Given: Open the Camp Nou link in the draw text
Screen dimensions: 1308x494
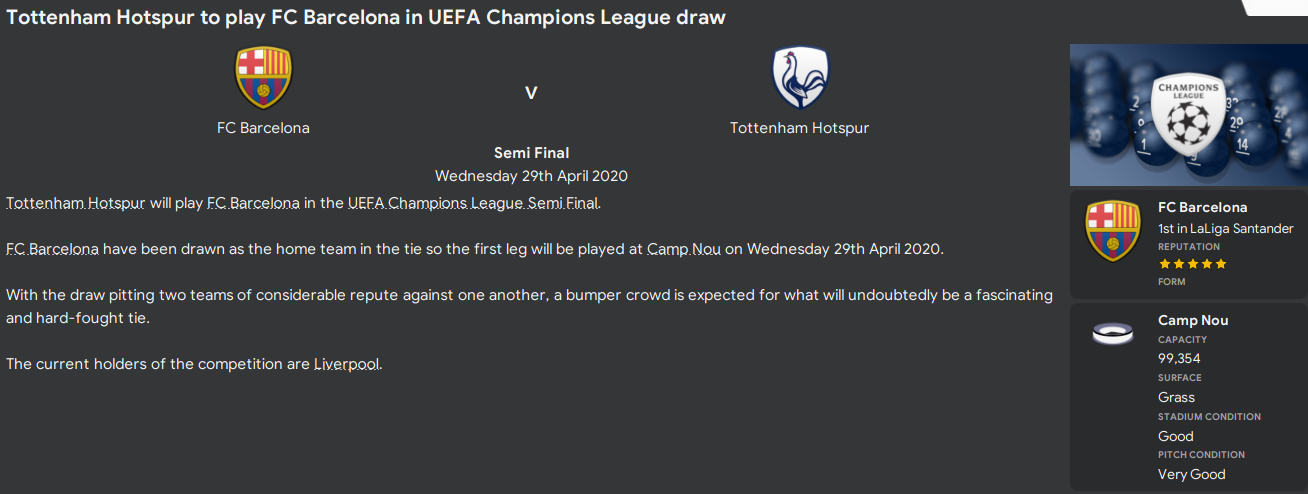Looking at the screenshot, I should click(x=683, y=249).
